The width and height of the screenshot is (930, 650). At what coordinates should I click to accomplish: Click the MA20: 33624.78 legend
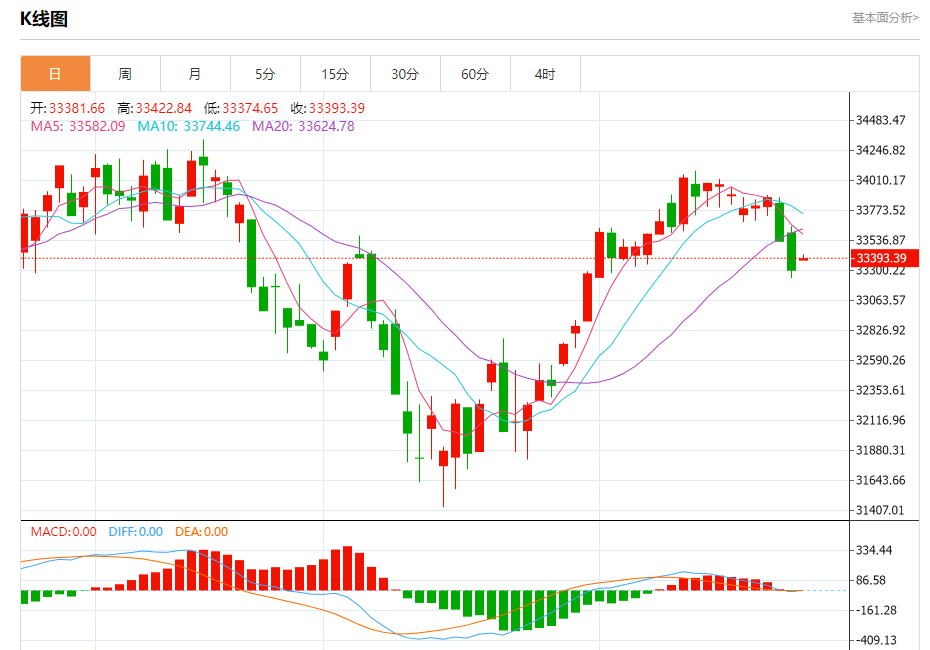point(303,126)
